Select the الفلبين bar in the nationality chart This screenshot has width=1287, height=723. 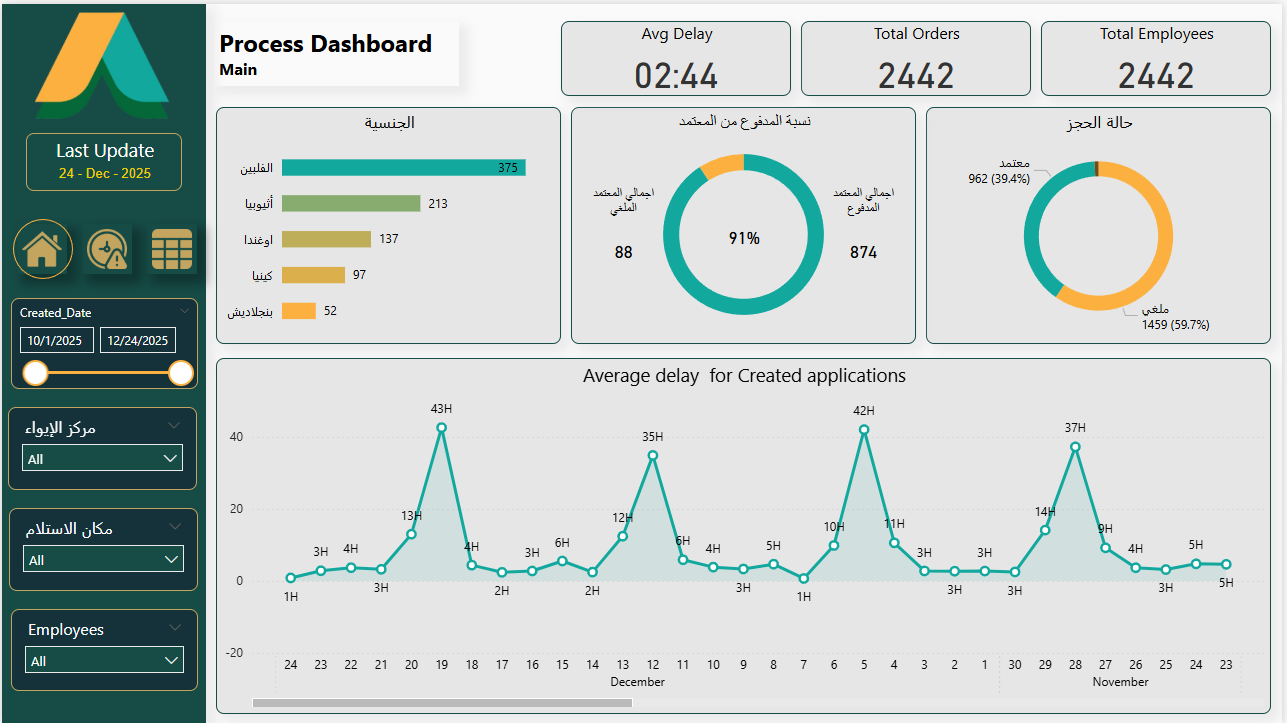403,168
